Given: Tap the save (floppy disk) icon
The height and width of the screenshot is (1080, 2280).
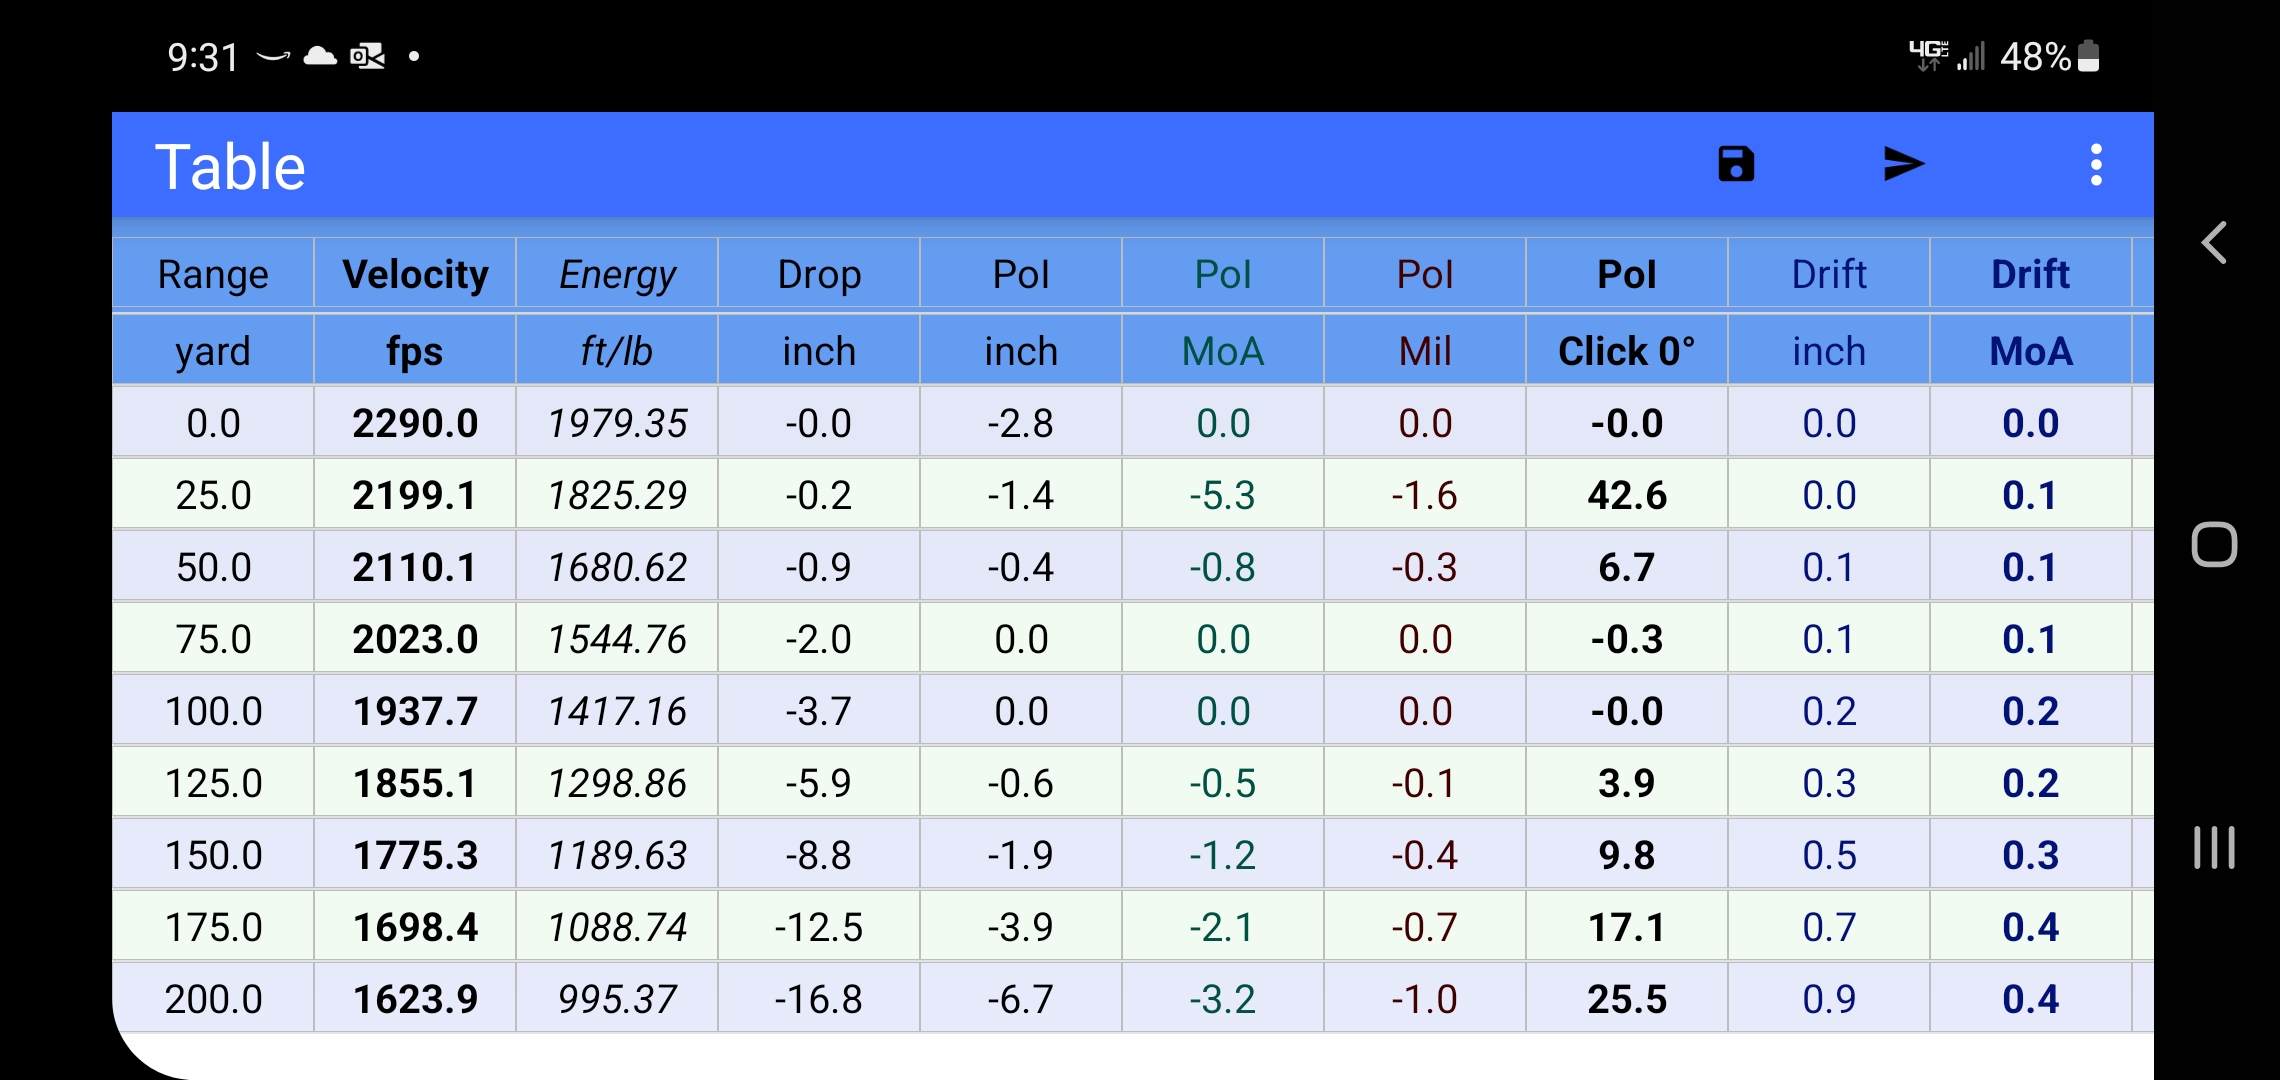Looking at the screenshot, I should point(1736,164).
